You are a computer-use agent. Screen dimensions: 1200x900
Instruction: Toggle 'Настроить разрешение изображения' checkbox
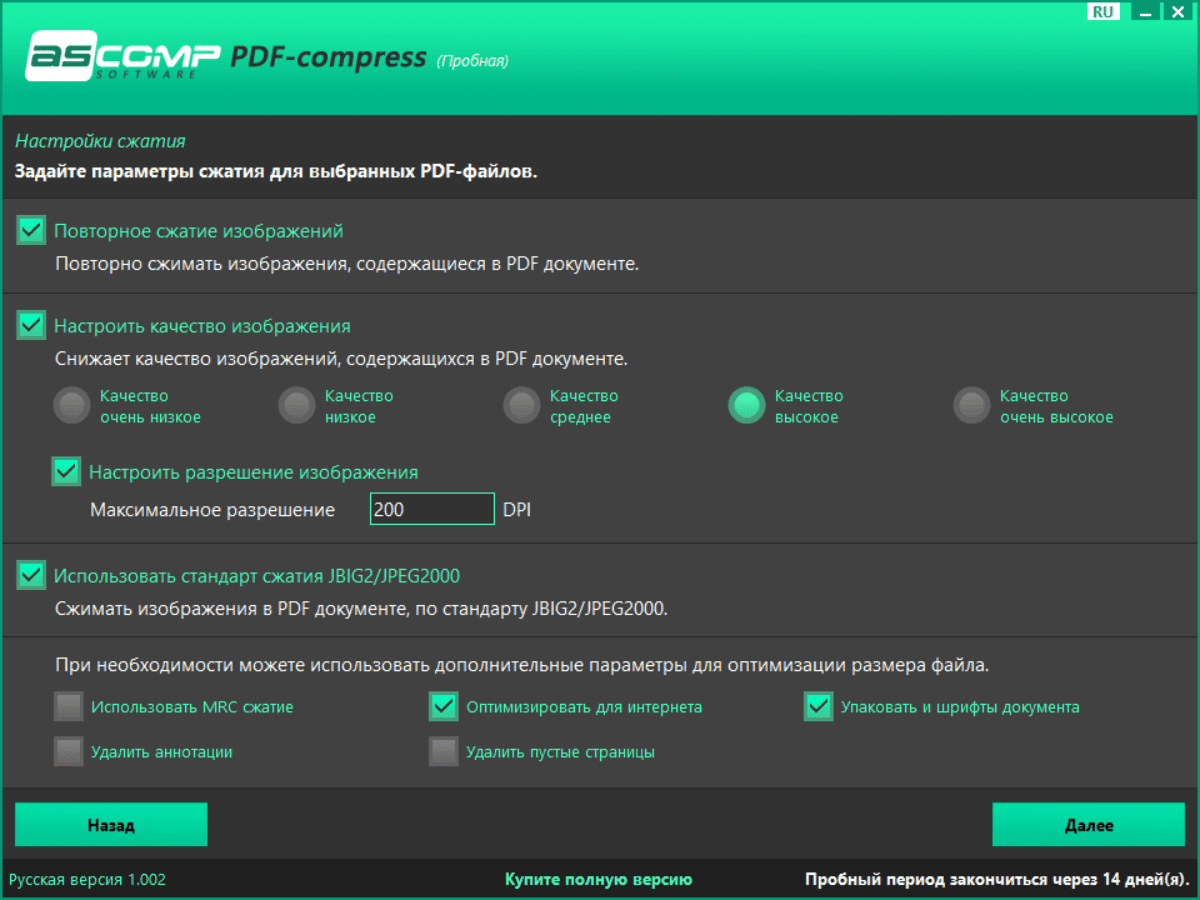[67, 471]
